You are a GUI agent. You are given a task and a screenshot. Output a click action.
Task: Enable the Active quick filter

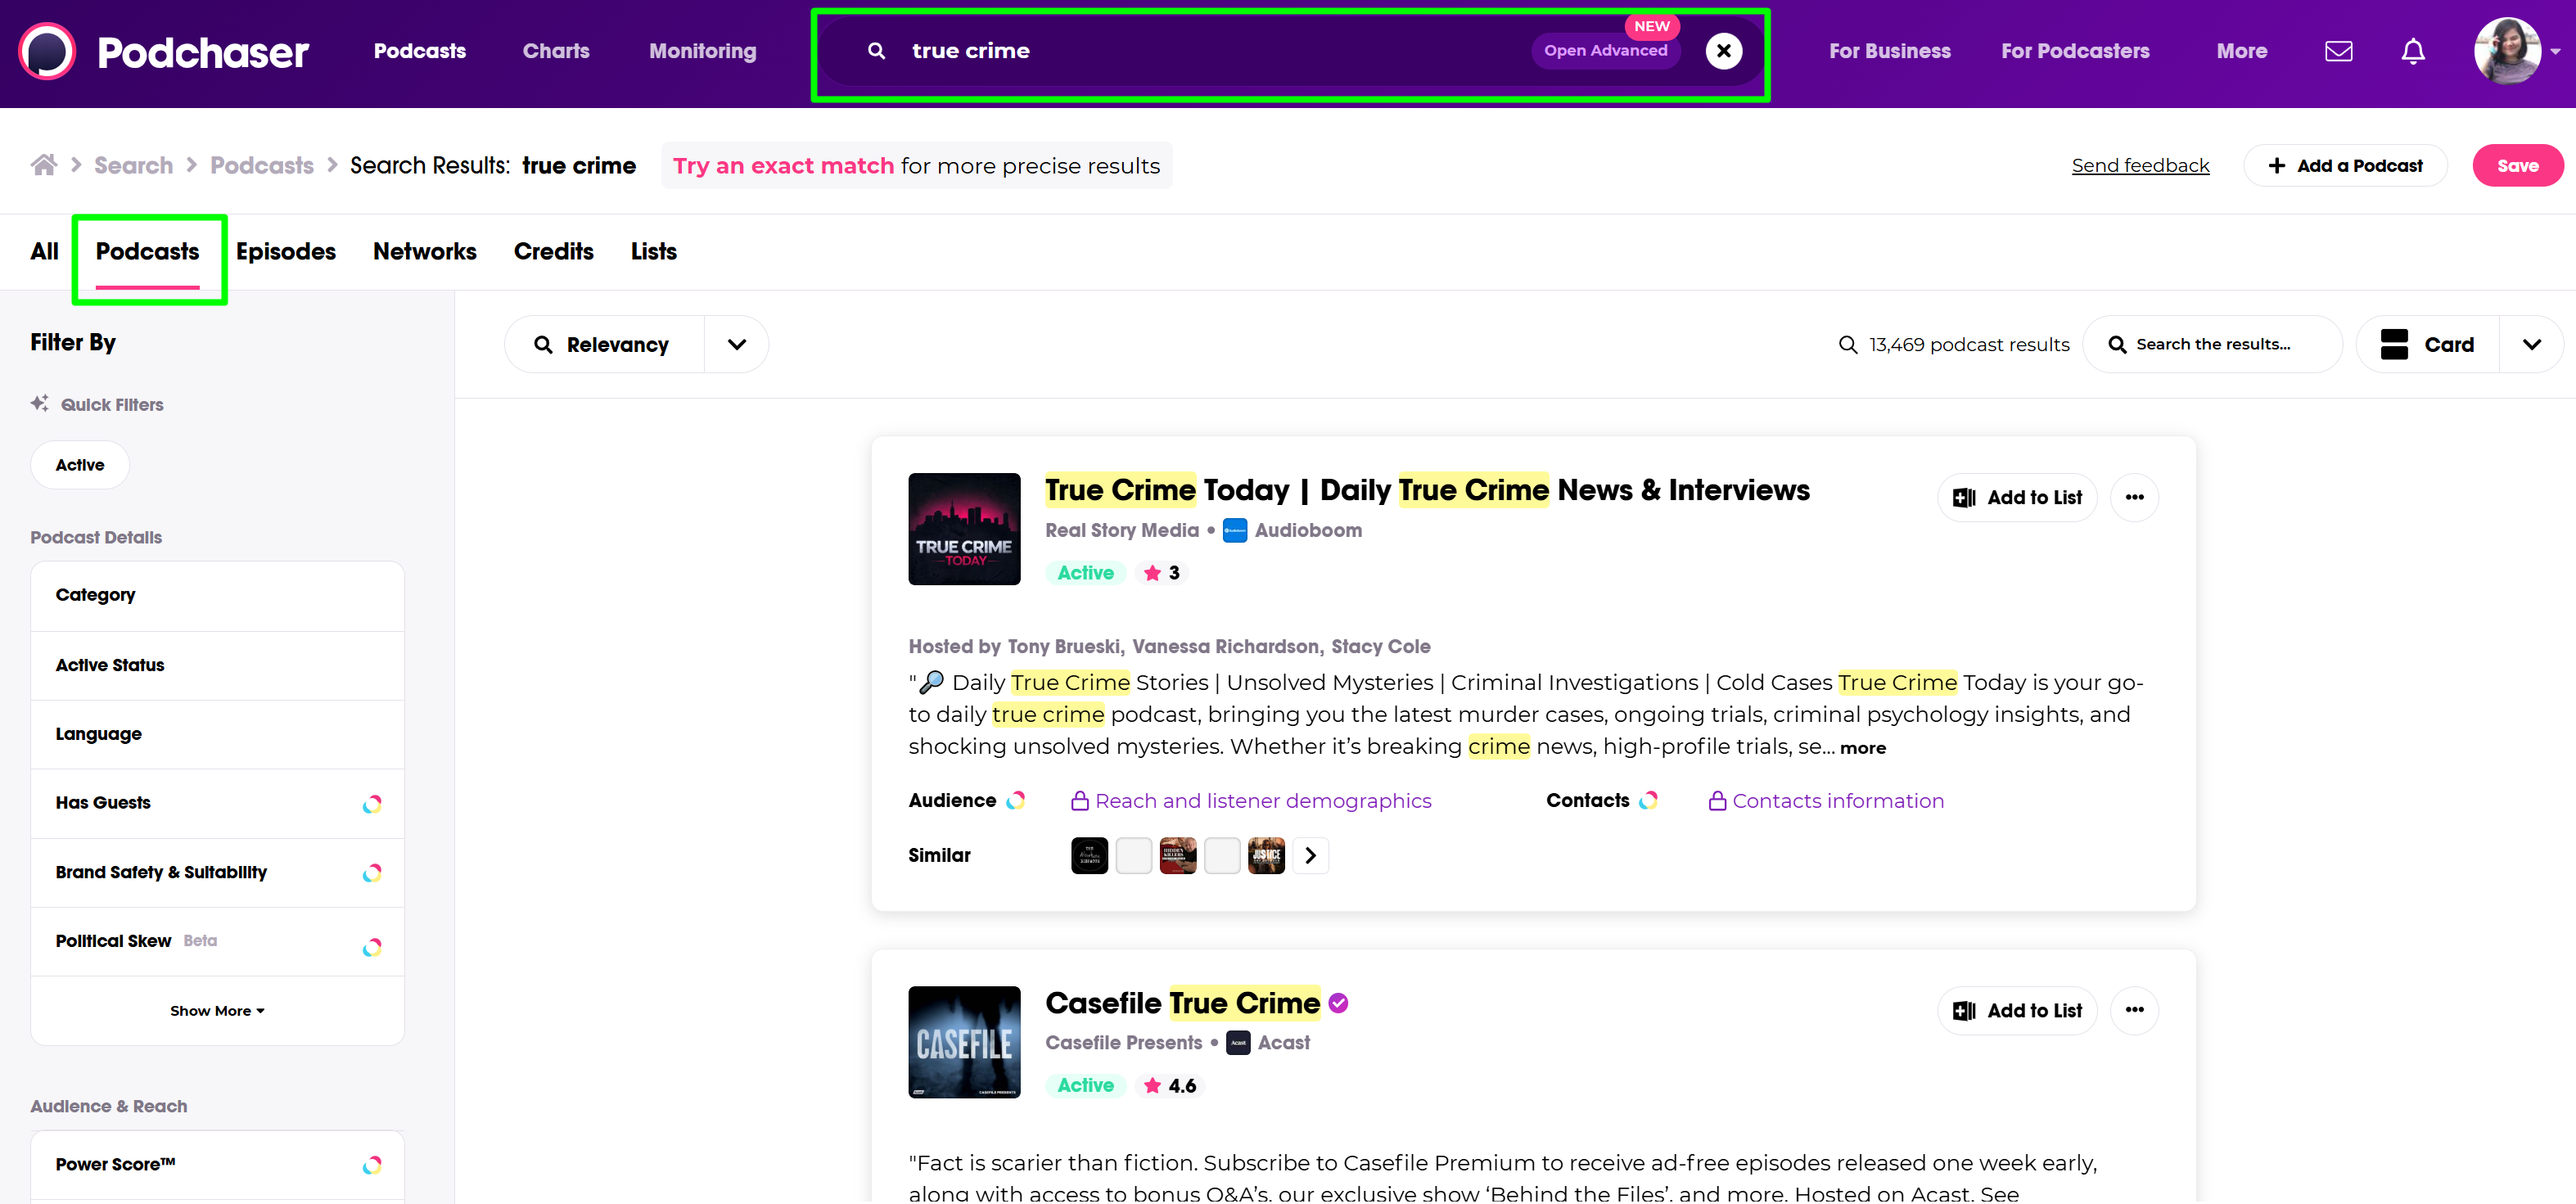79,464
